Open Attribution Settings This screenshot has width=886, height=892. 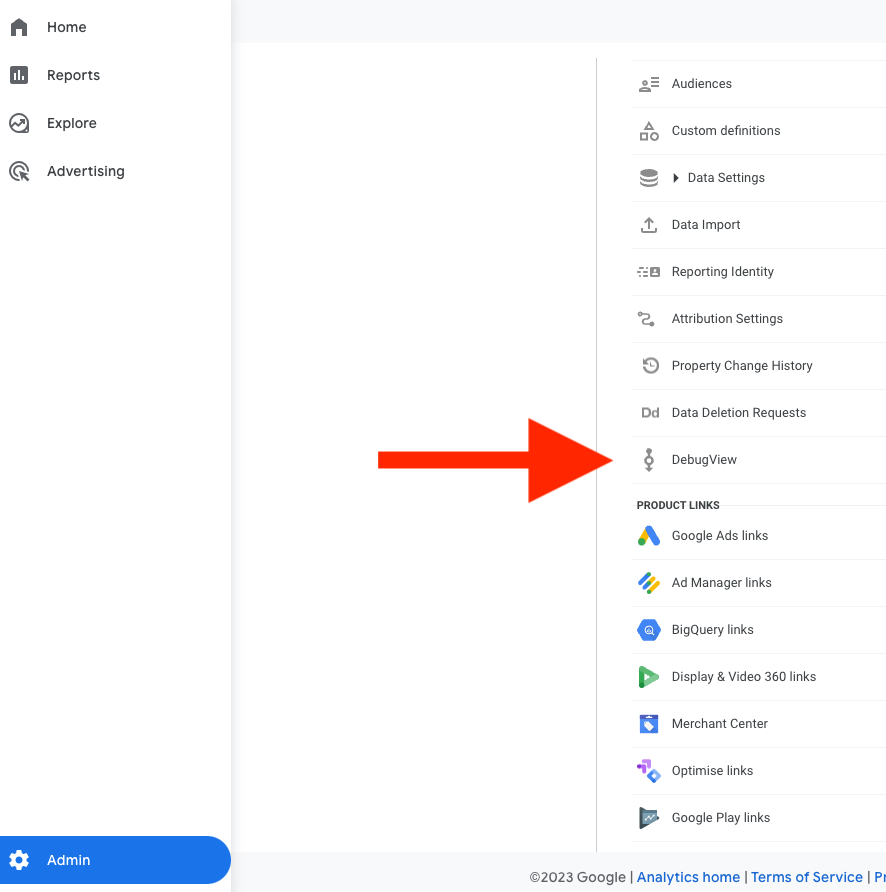[x=727, y=319]
